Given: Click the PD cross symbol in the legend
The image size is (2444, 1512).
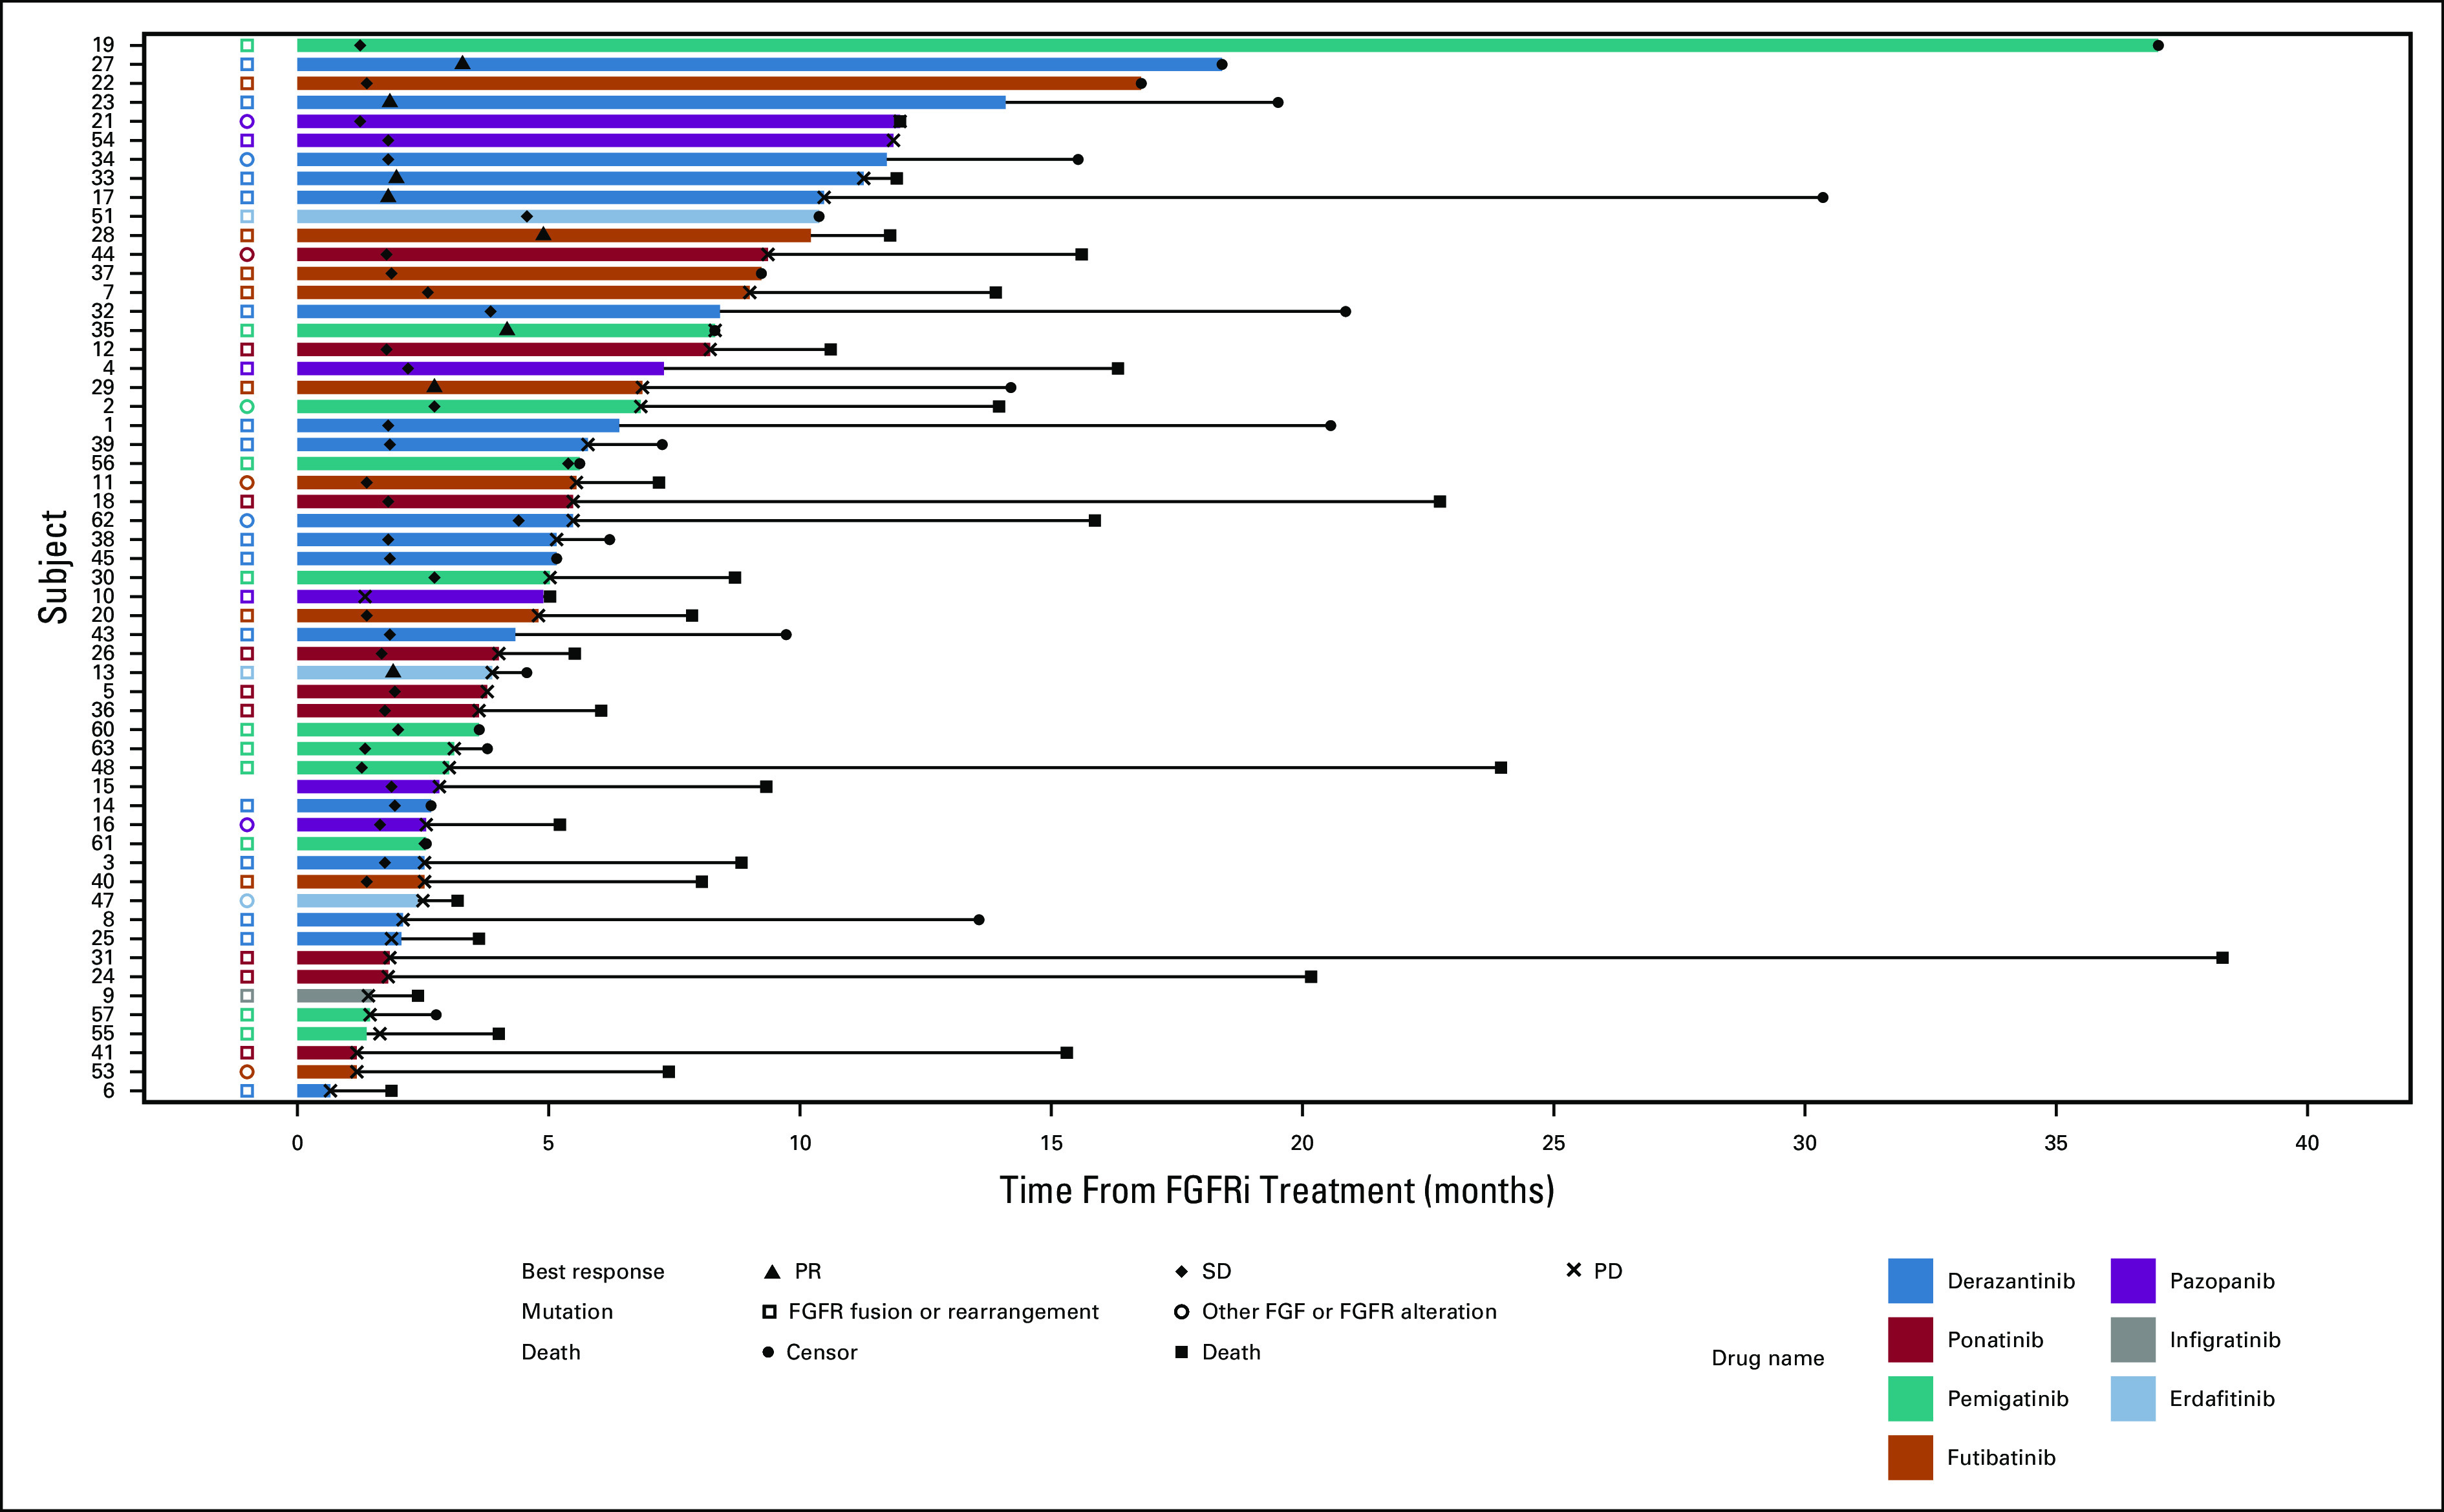Looking at the screenshot, I should tap(1573, 1270).
